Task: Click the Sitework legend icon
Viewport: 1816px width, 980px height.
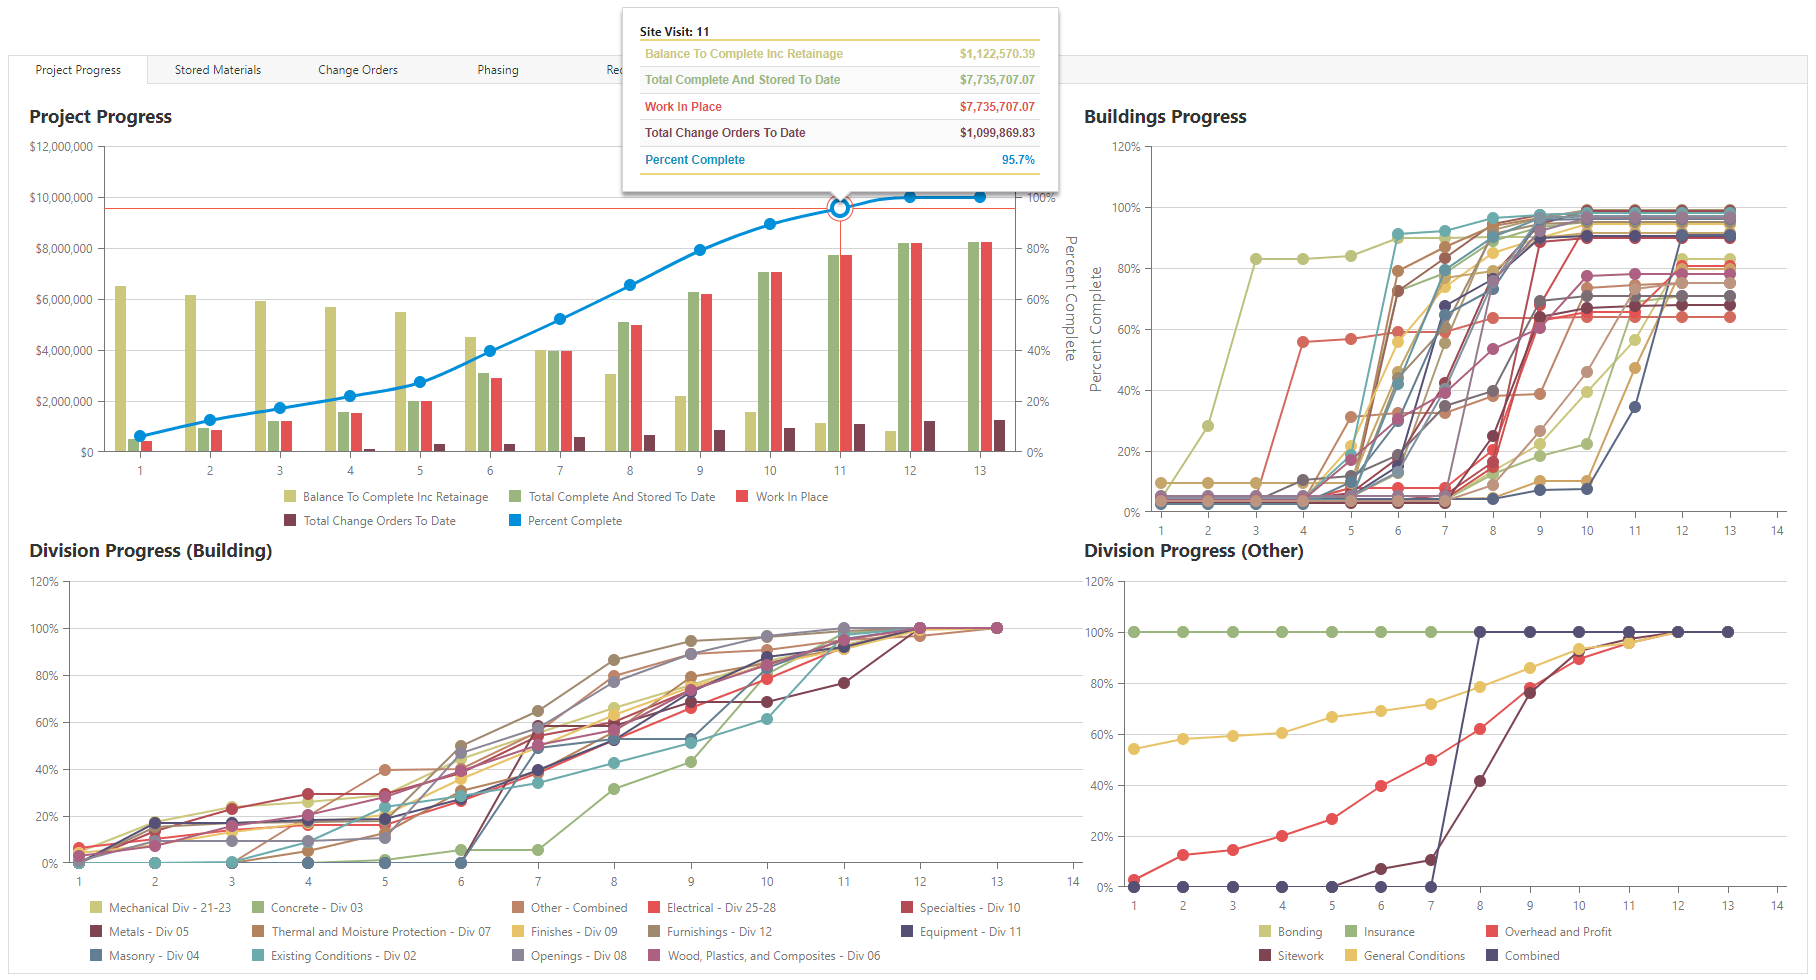Action: point(1265,956)
